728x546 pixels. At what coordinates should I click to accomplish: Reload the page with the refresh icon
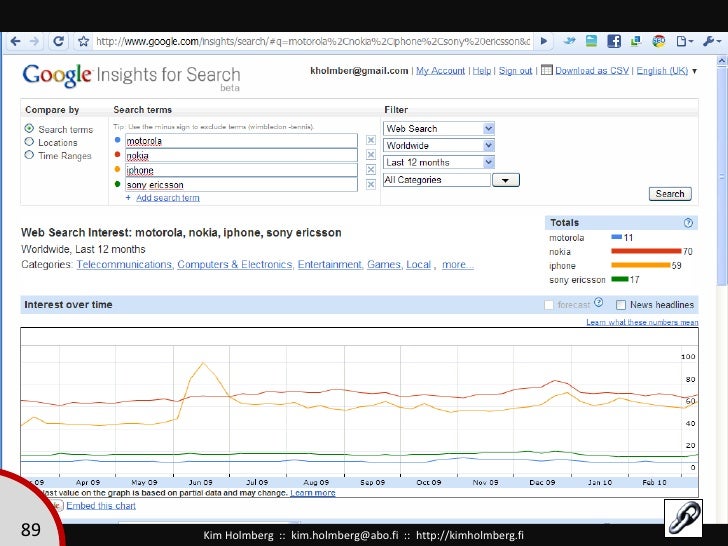click(x=59, y=42)
